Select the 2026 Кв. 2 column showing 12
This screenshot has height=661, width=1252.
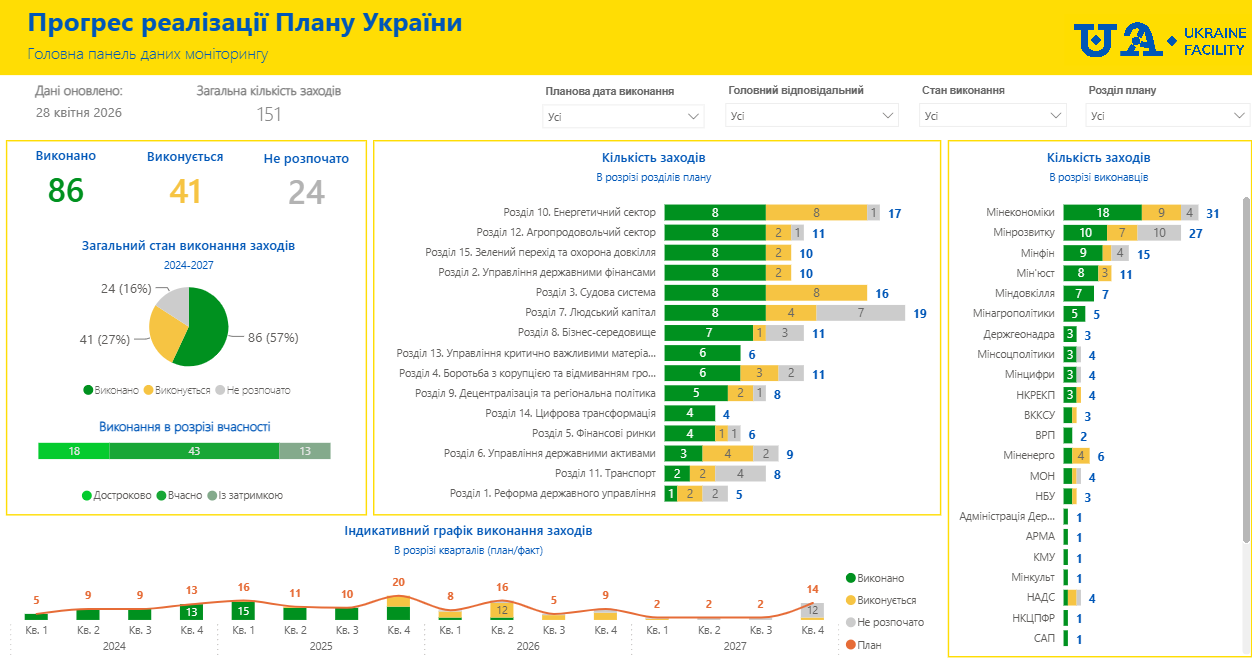click(502, 610)
